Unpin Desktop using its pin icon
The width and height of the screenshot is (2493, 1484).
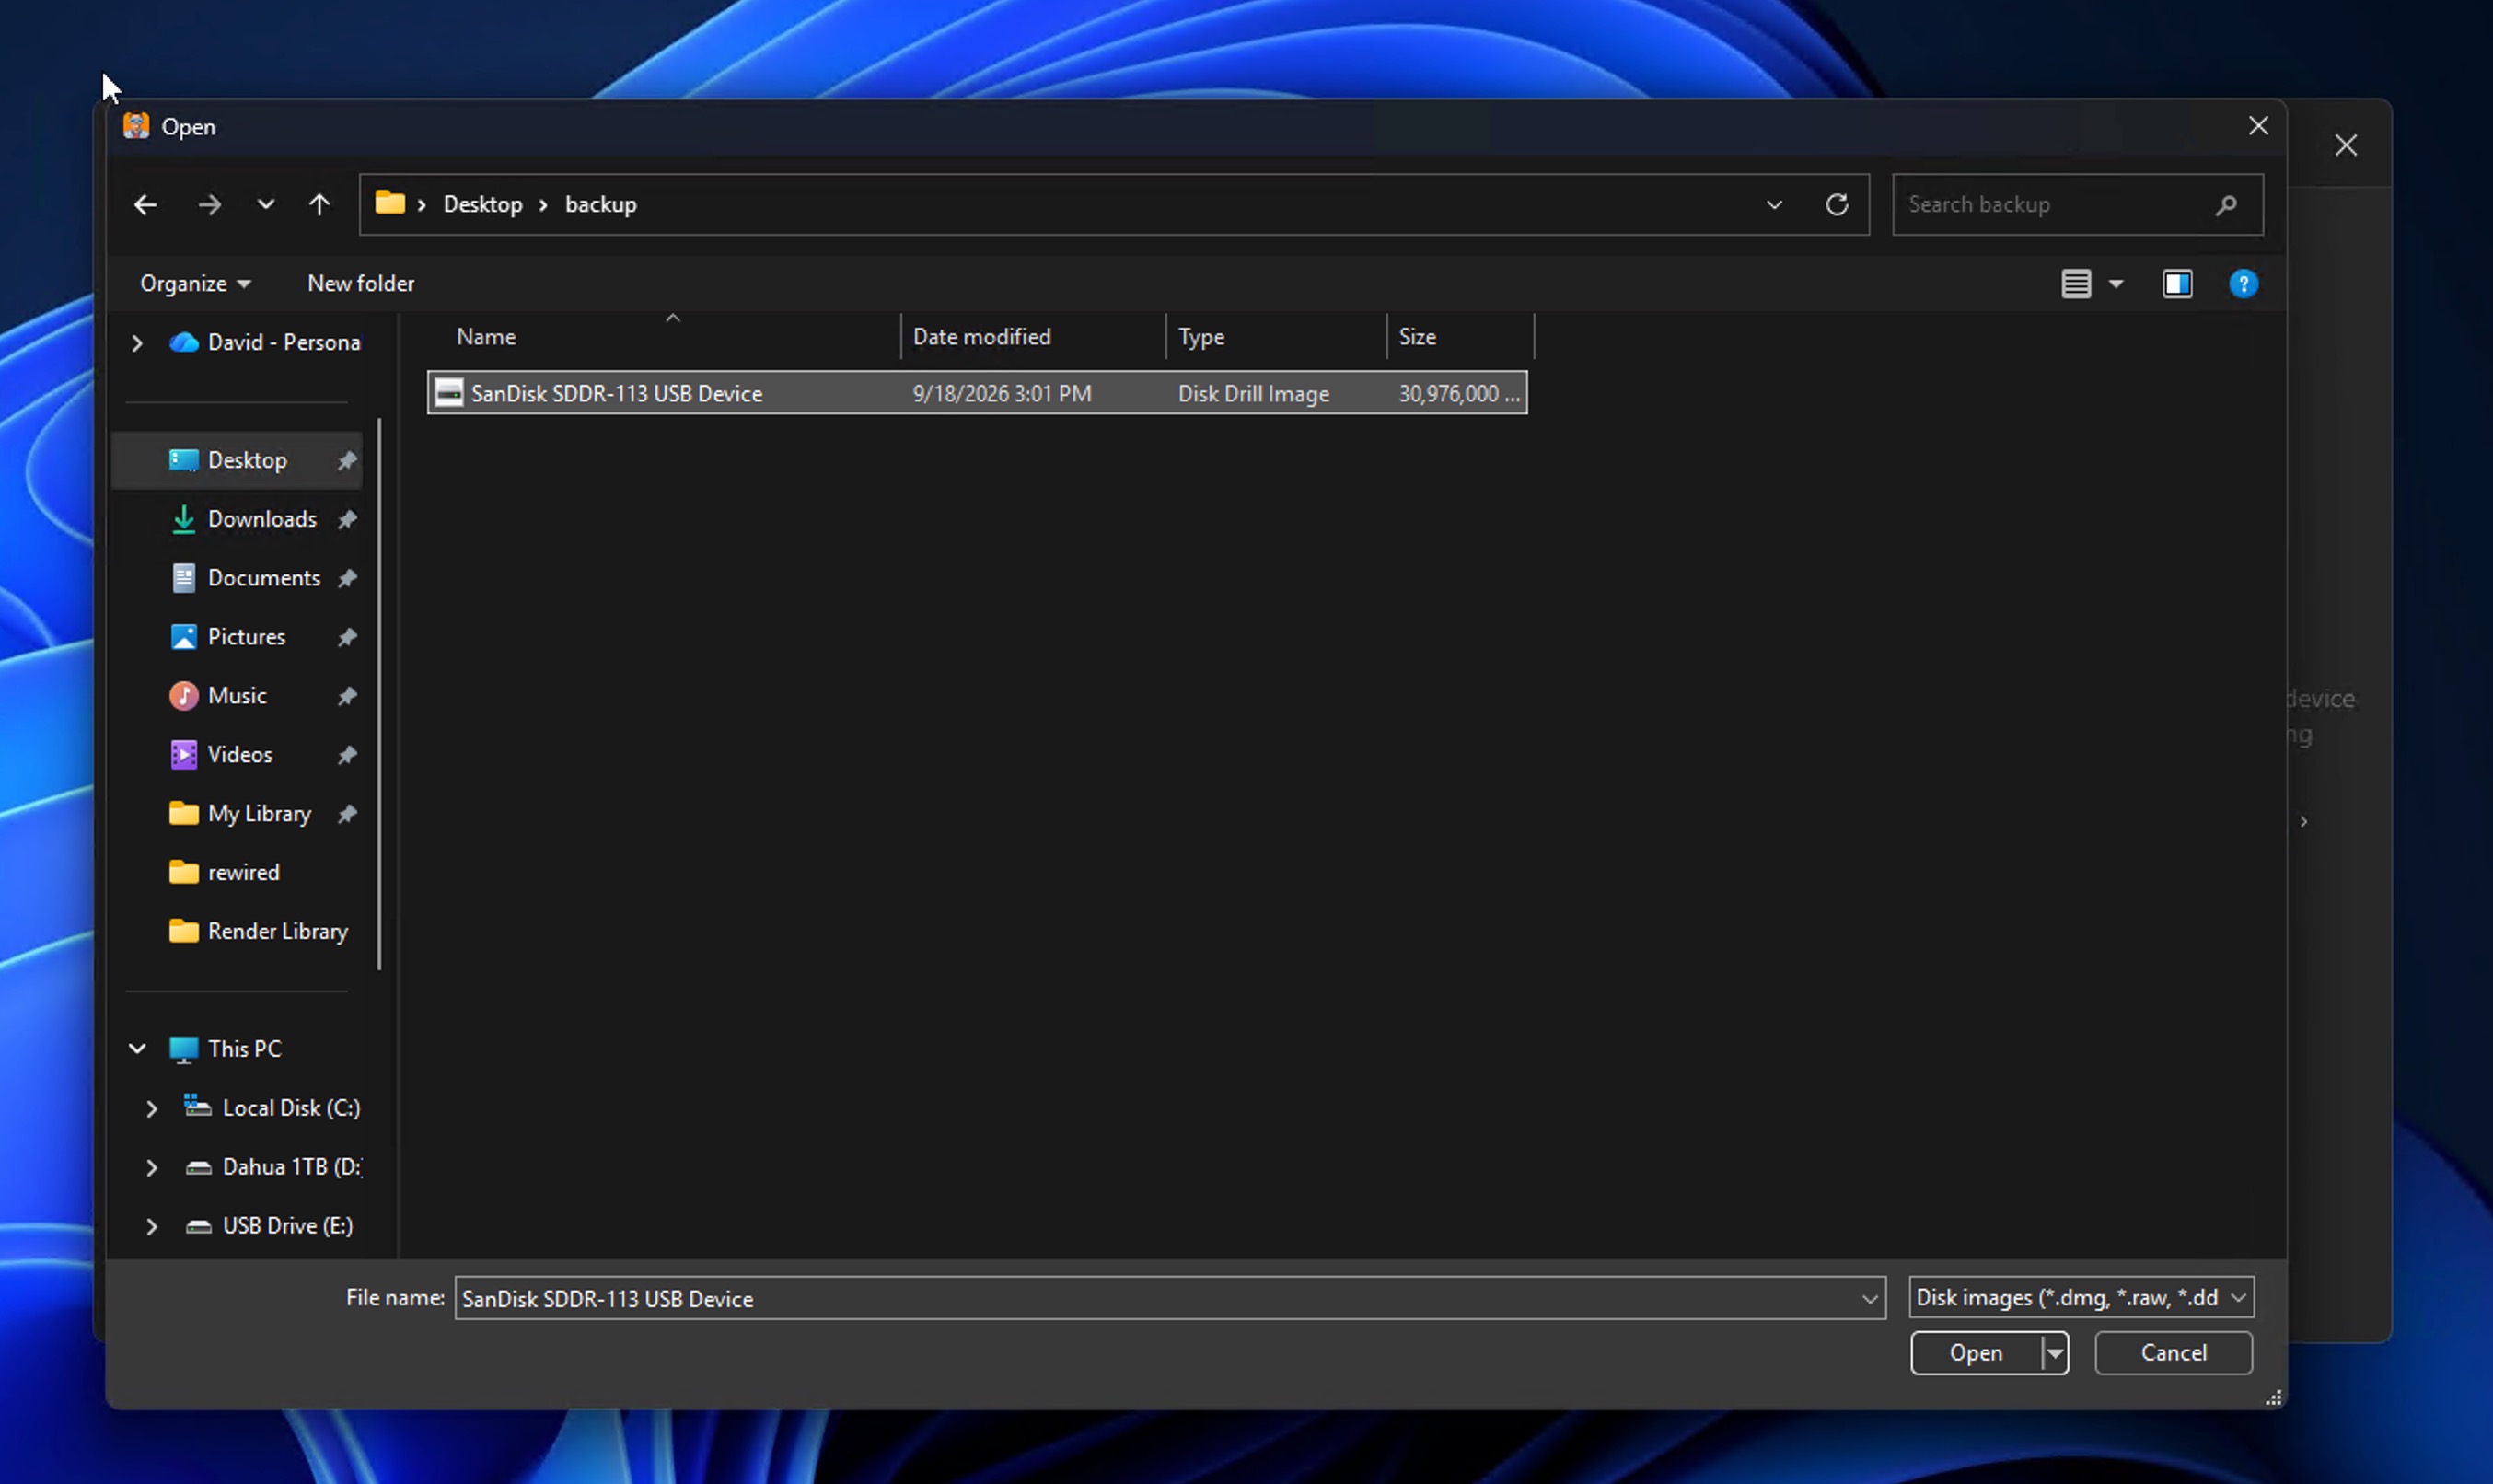347,461
